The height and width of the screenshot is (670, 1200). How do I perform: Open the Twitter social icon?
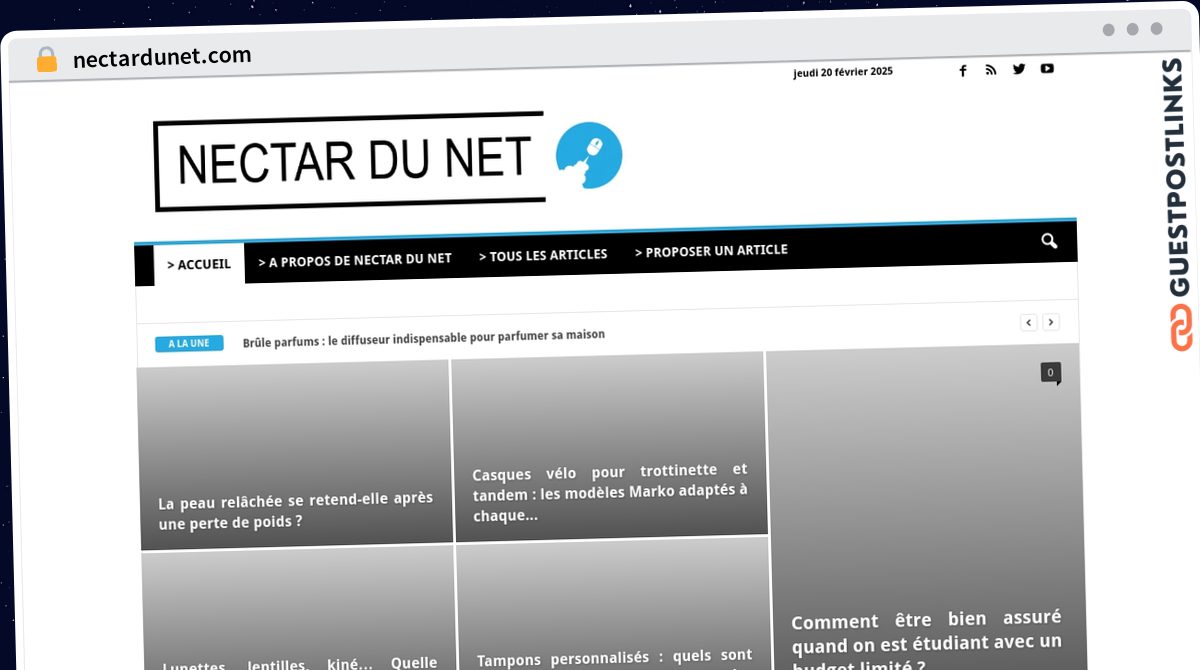(1019, 69)
